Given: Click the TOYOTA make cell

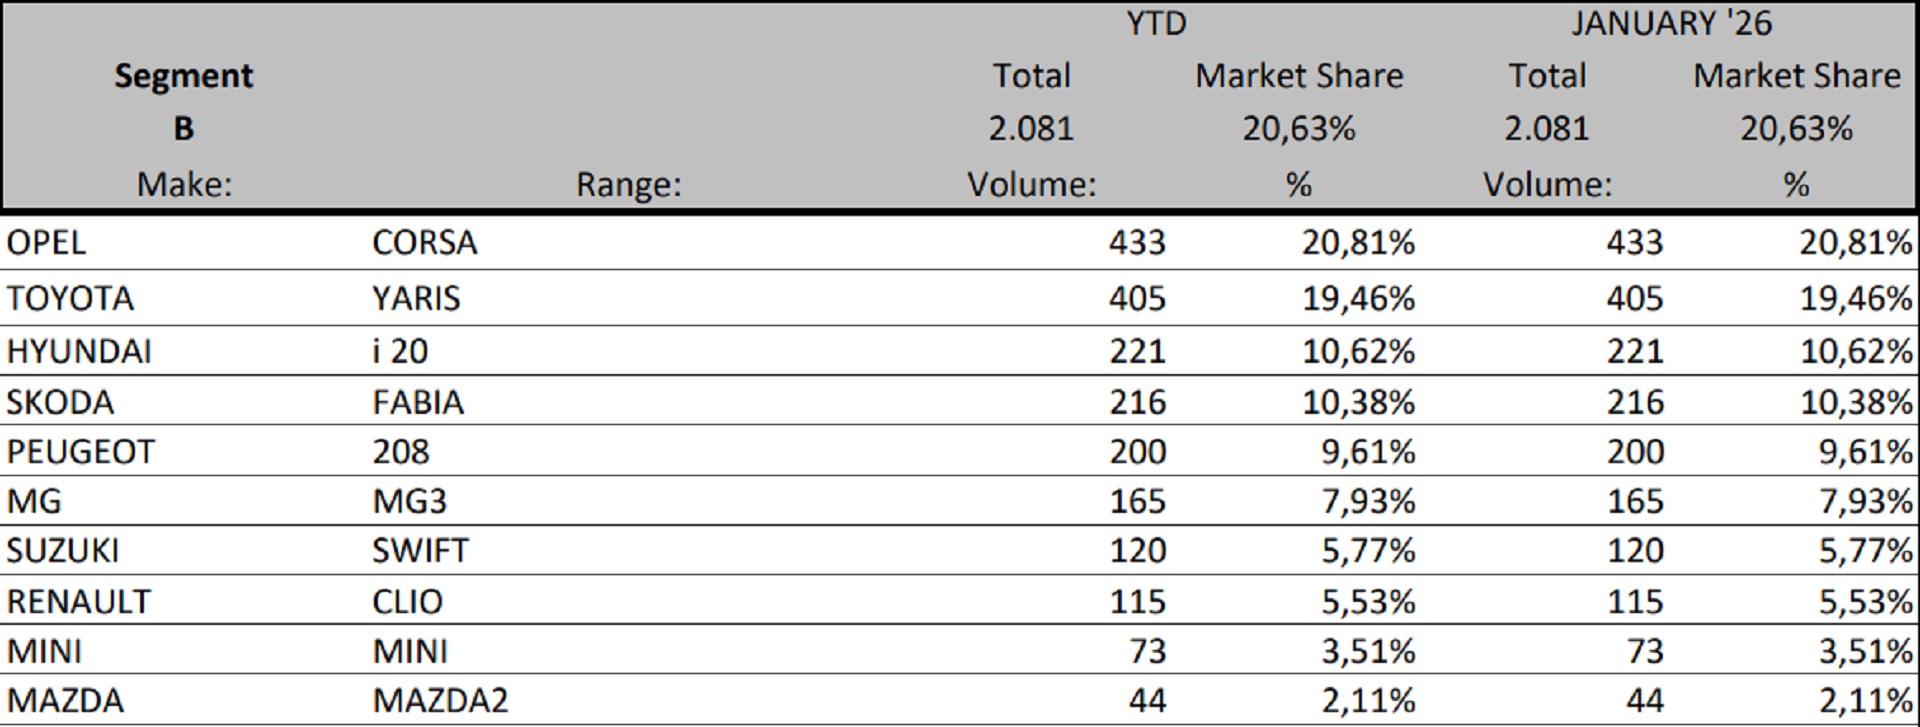Looking at the screenshot, I should click(x=70, y=299).
